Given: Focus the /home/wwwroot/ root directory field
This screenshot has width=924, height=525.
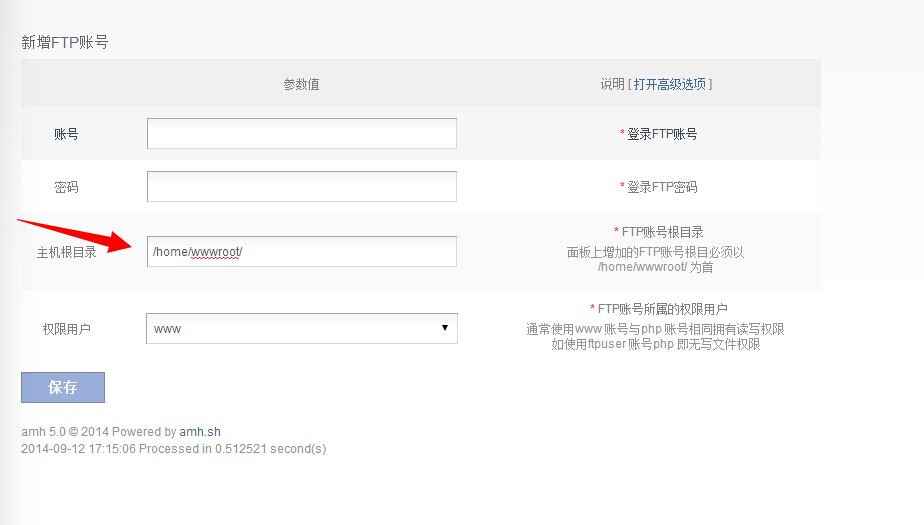Looking at the screenshot, I should pos(301,251).
